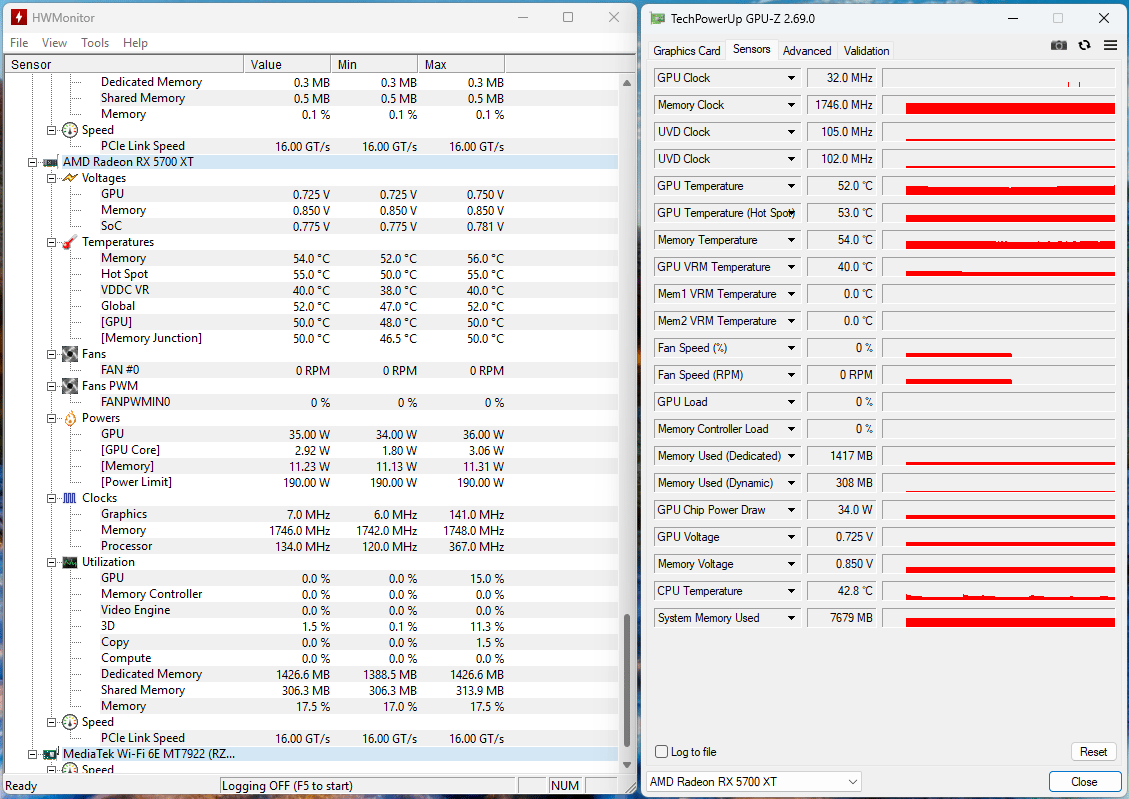Screen dimensions: 1129x799
Task: Click the 1746.0 MHz Memory Clock value
Action: (842, 105)
